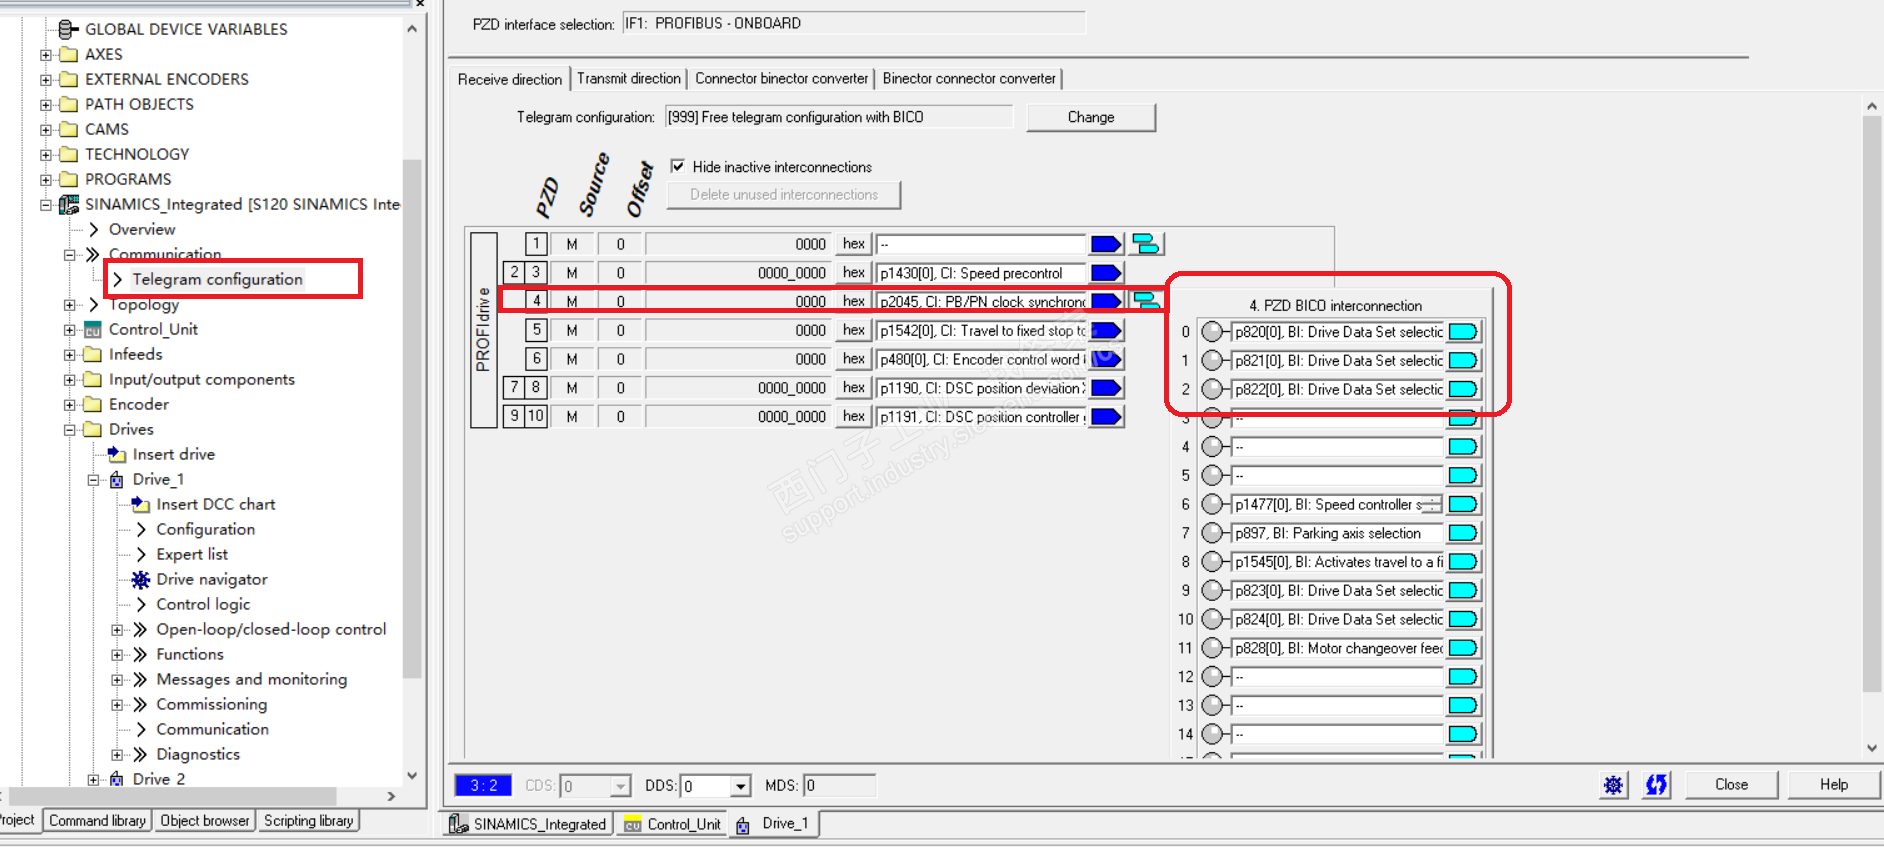Expand the PROGRAMS folder
Viewport: 1884px width, 847px height.
(x=46, y=180)
